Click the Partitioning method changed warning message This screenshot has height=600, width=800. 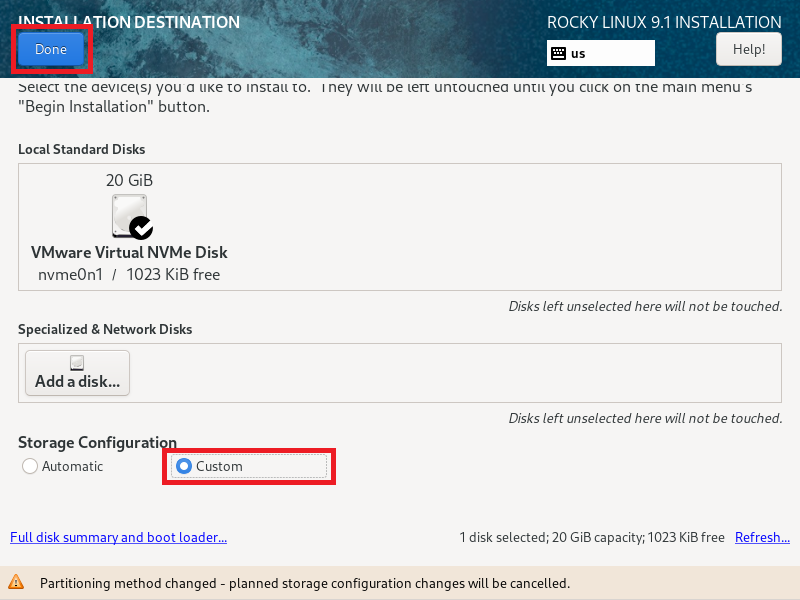click(x=305, y=583)
